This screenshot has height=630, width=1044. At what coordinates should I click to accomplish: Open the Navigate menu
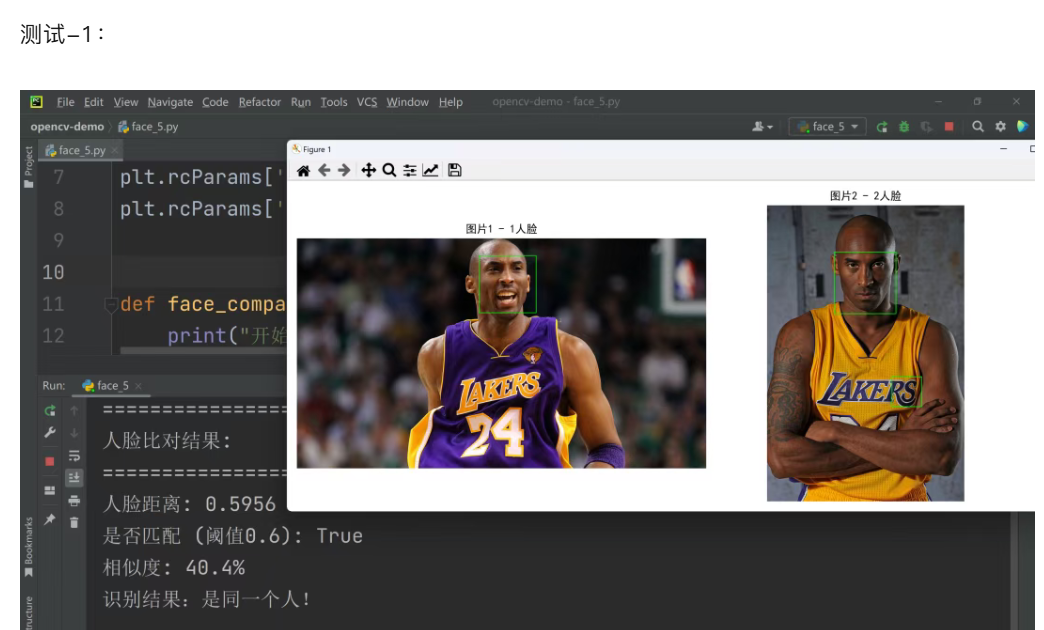pyautogui.click(x=170, y=102)
